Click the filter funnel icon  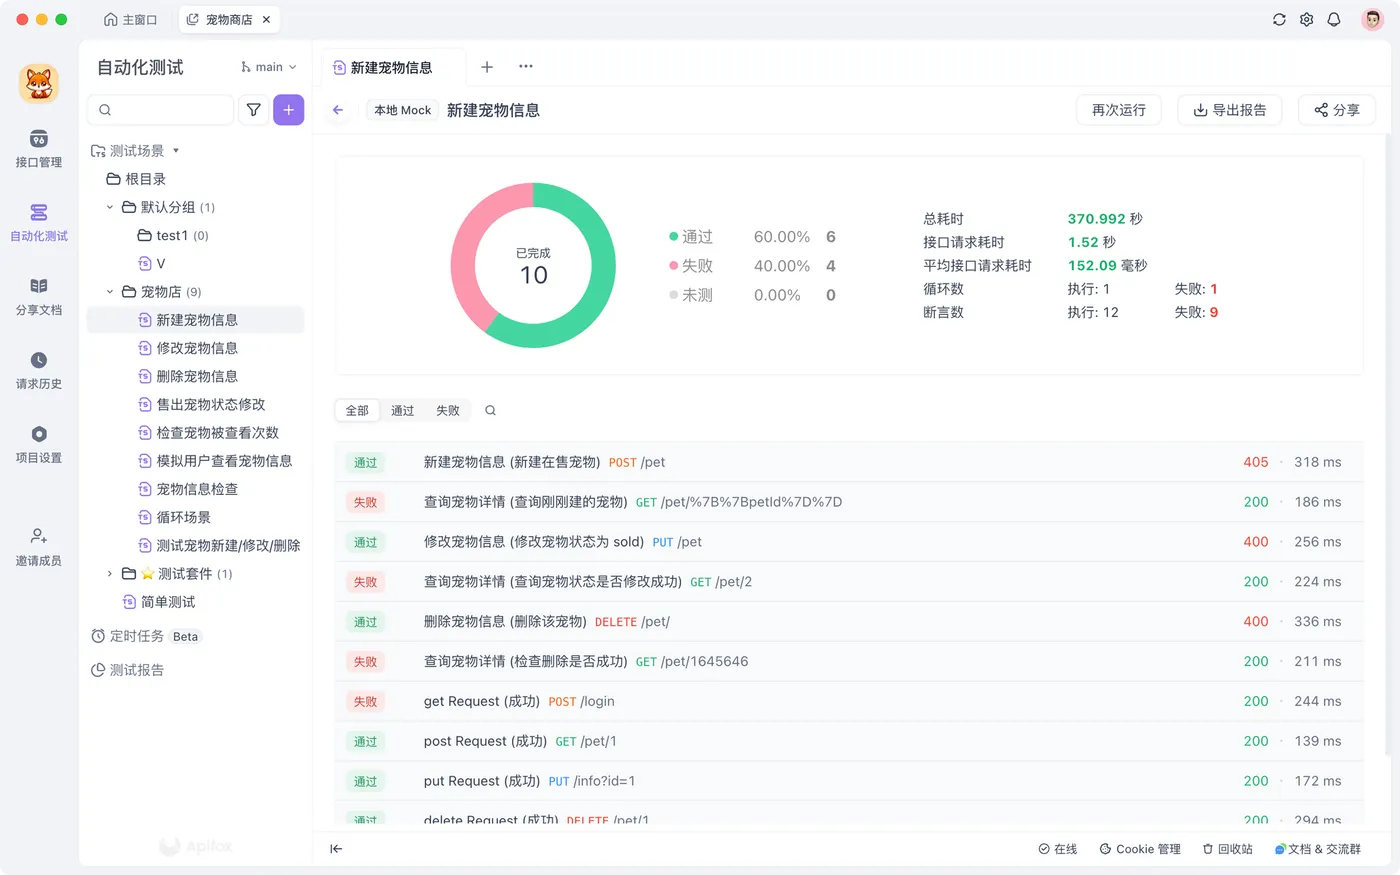coord(254,110)
